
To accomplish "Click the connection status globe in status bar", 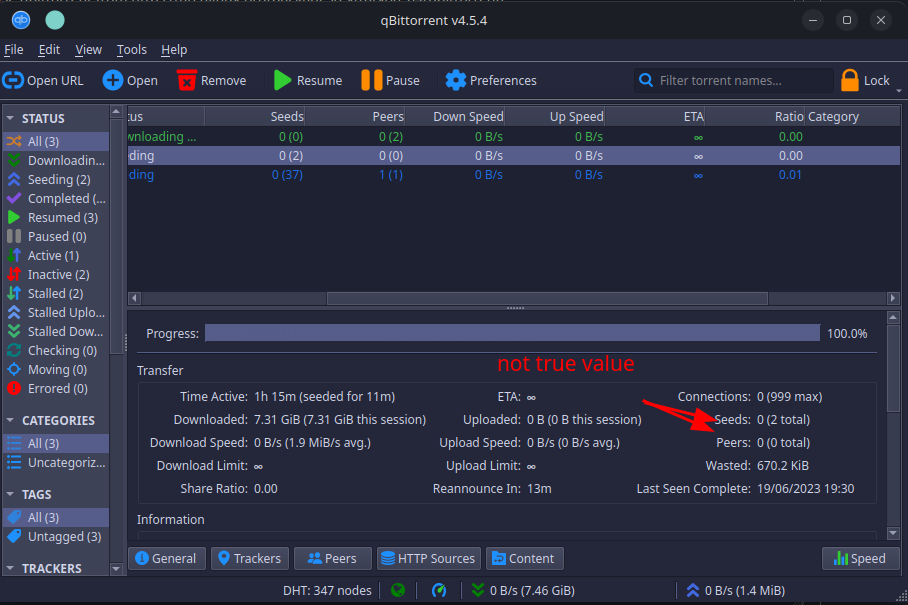I will coord(398,590).
